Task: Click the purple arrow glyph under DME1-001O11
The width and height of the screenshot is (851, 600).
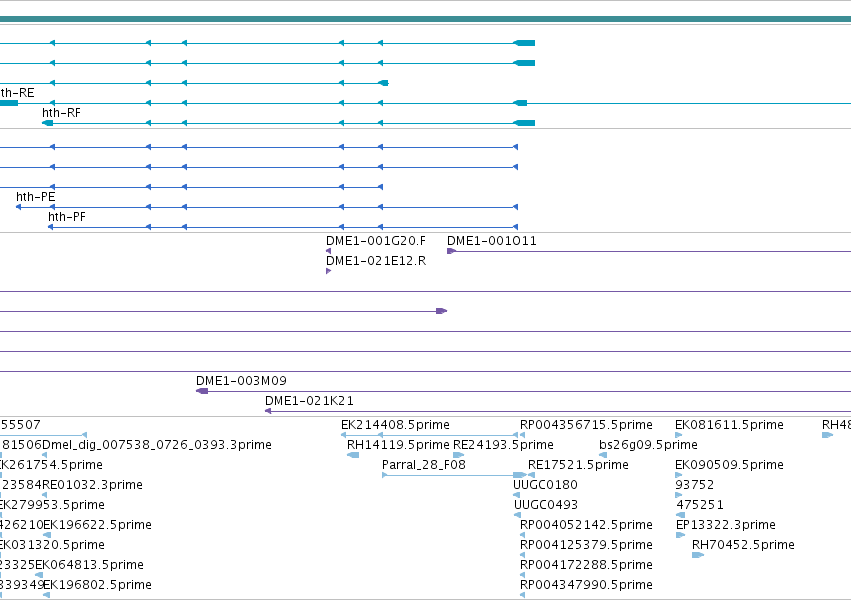Action: [451, 251]
